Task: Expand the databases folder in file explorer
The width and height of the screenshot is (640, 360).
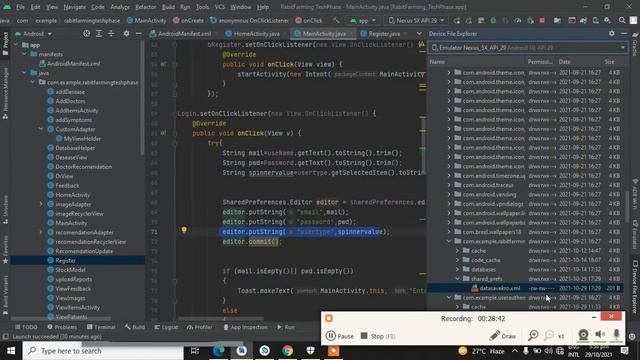Action: pos(458,269)
